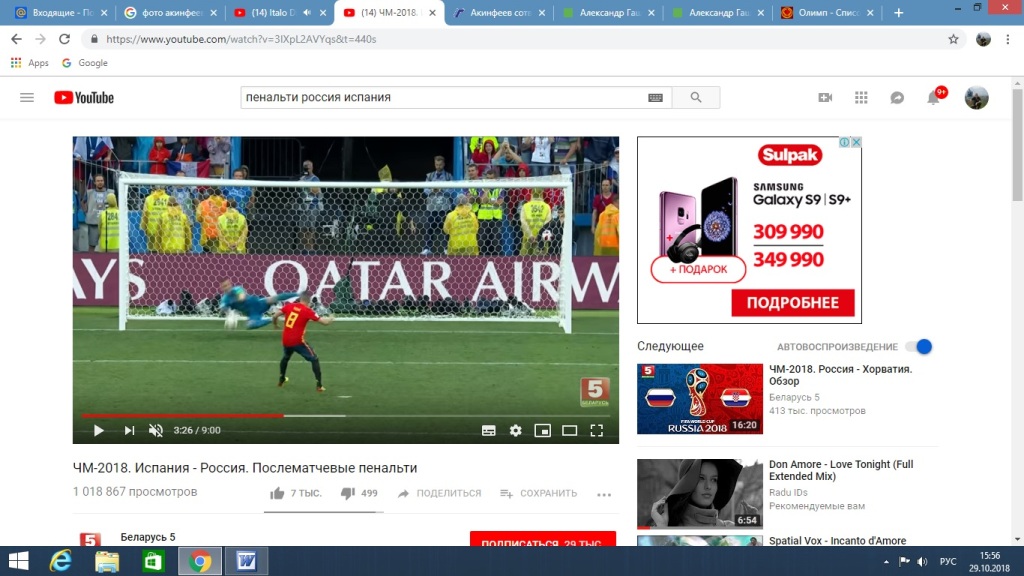The image size is (1024, 576).
Task: Click the page vertical scrollbar
Action: pyautogui.click(x=1017, y=144)
